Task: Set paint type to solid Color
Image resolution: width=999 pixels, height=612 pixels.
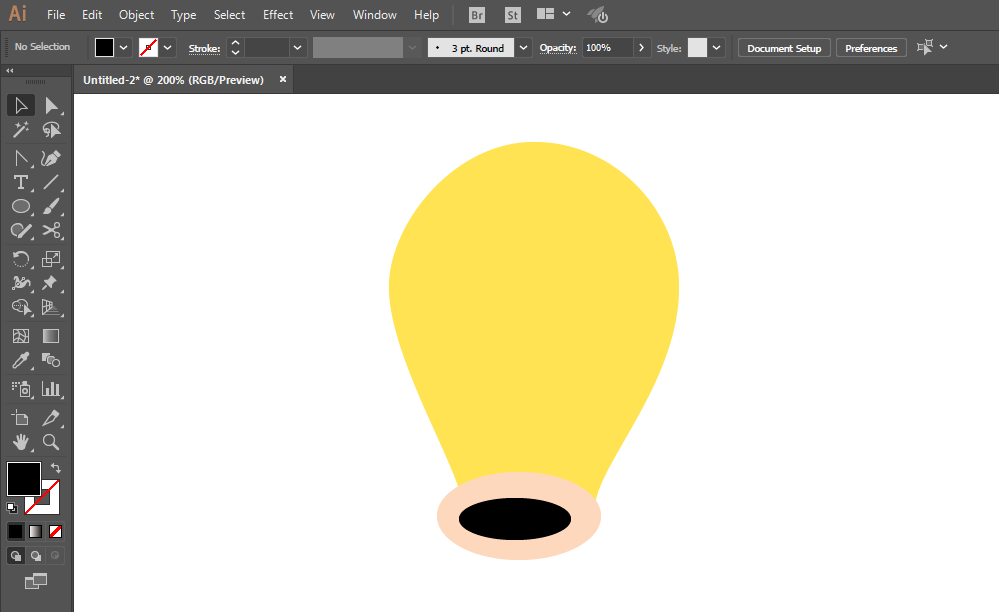Action: (15, 531)
